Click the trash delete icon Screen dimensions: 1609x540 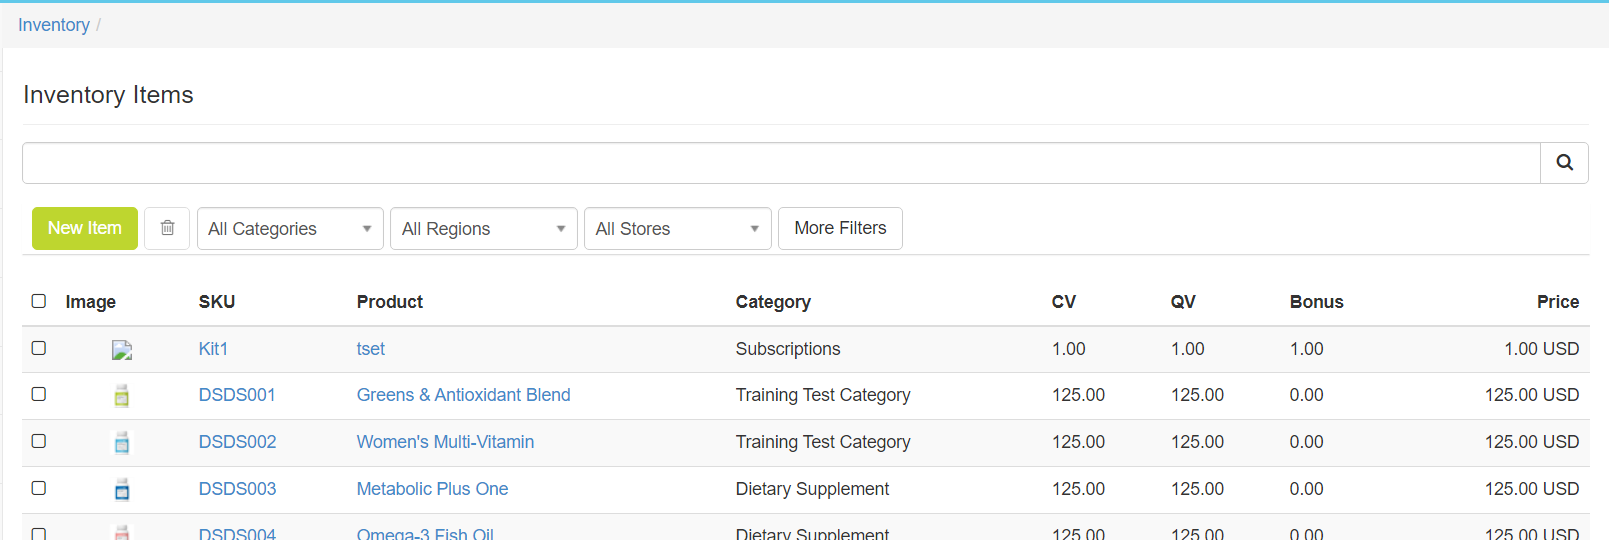[x=167, y=228]
